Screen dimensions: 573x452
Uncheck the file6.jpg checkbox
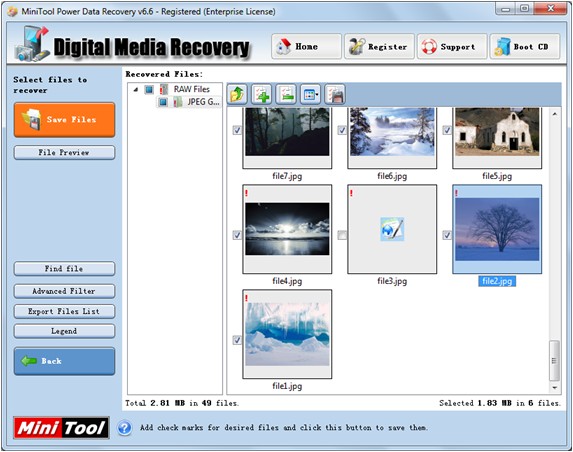point(342,130)
